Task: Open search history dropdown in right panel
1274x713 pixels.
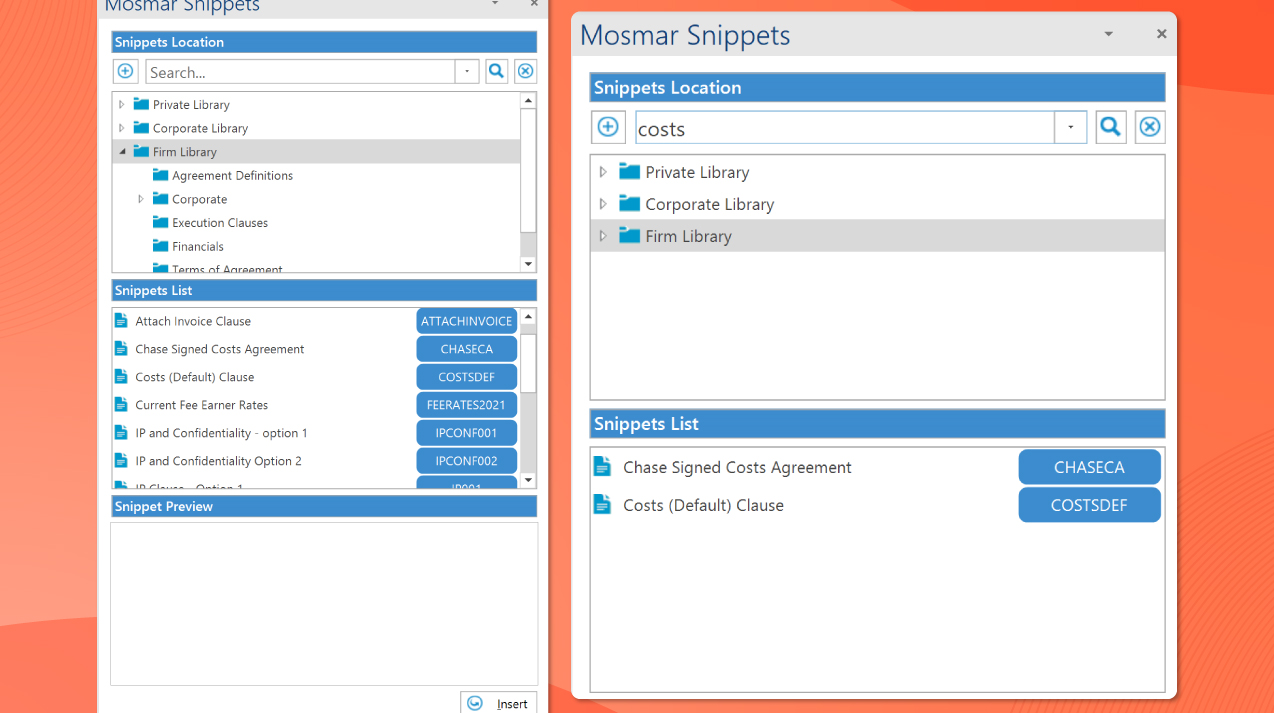Action: (x=1071, y=128)
